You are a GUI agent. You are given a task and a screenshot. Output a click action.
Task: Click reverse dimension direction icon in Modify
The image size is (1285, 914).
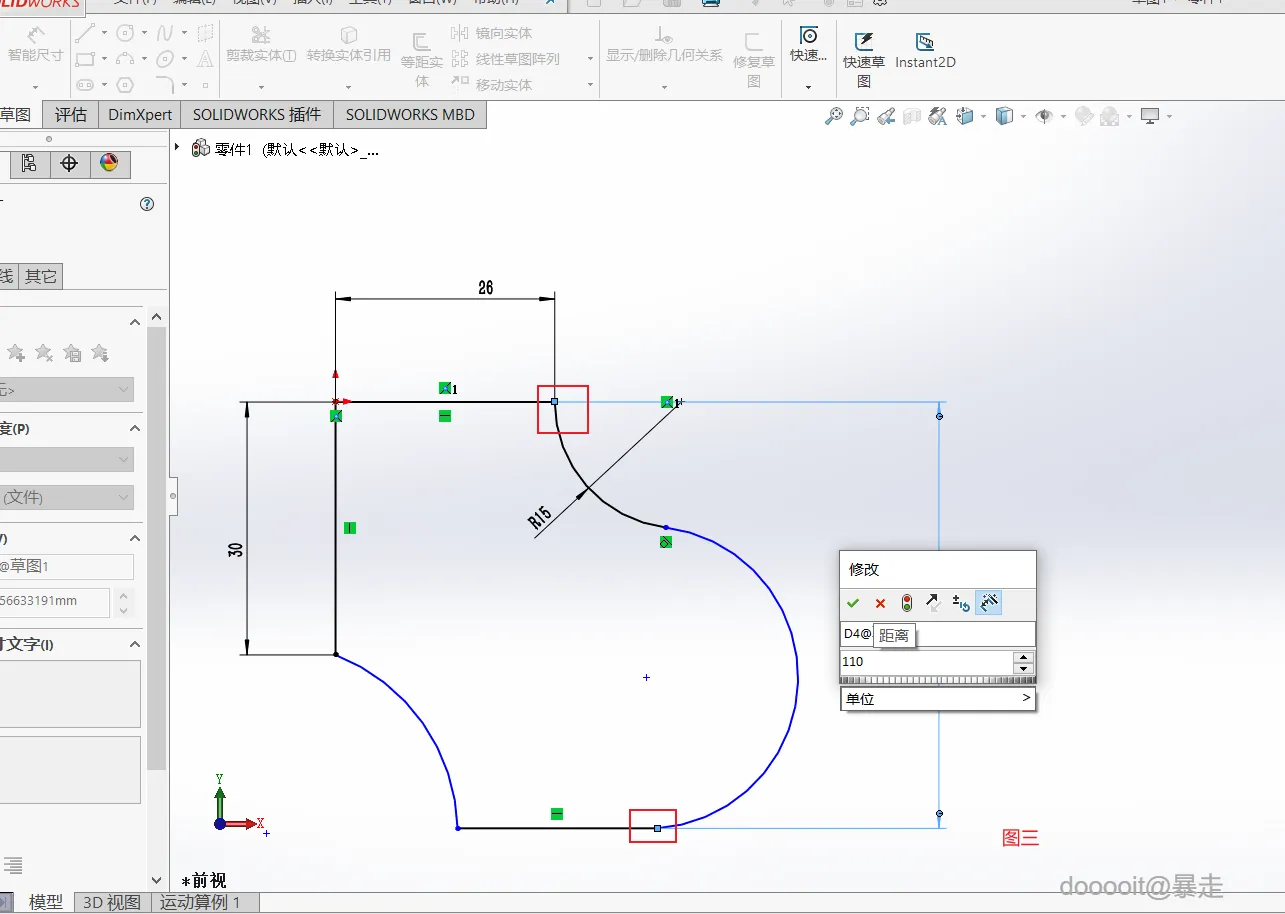(933, 603)
